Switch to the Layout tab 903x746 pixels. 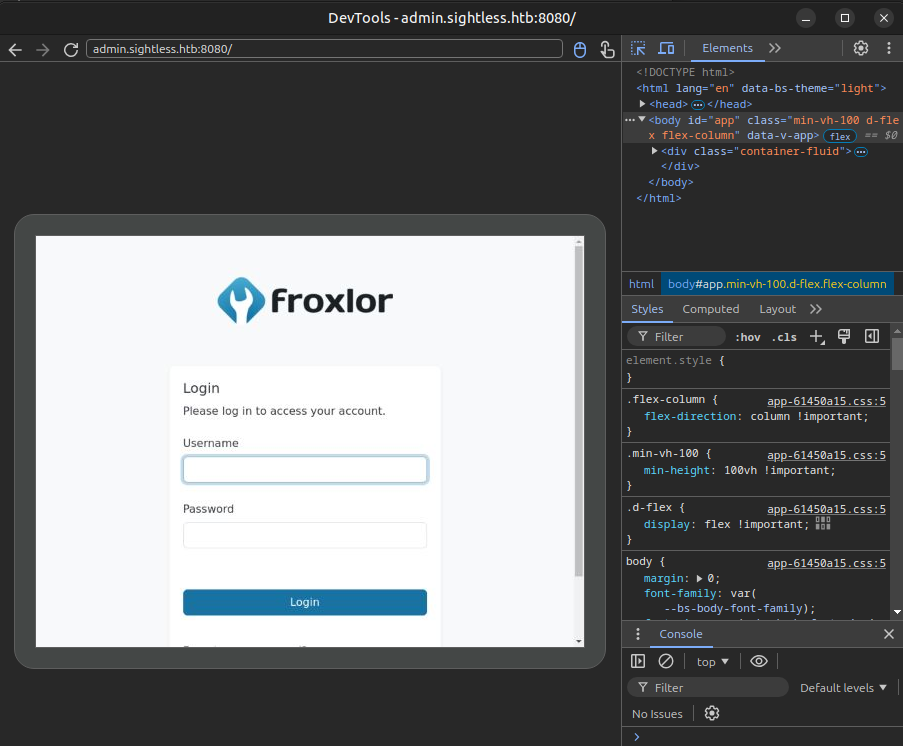click(x=777, y=309)
